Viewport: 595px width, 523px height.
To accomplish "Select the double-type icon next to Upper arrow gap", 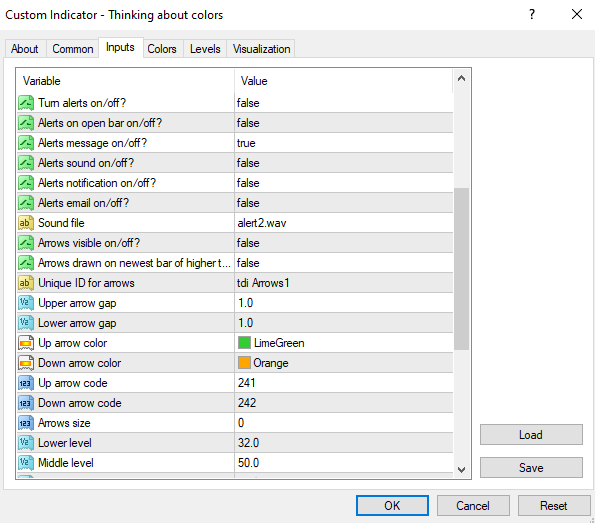I will pos(26,303).
